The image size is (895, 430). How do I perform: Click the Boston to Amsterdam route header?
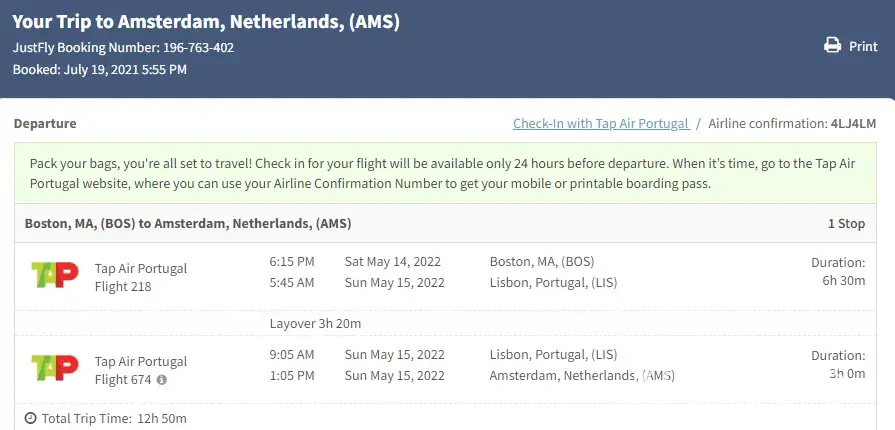click(x=188, y=224)
